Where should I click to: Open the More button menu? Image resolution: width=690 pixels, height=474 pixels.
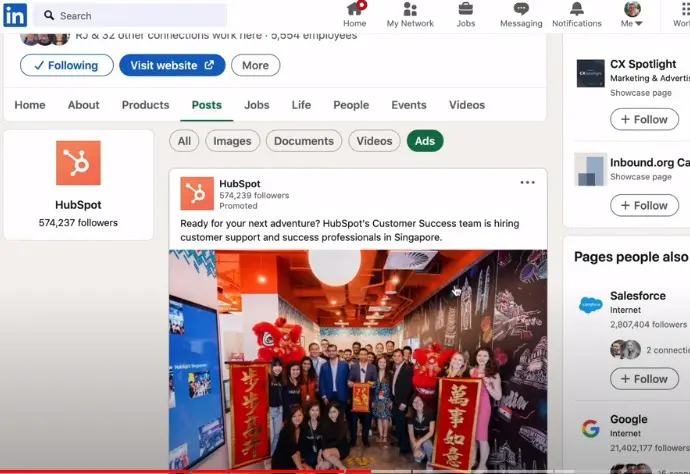coord(256,65)
